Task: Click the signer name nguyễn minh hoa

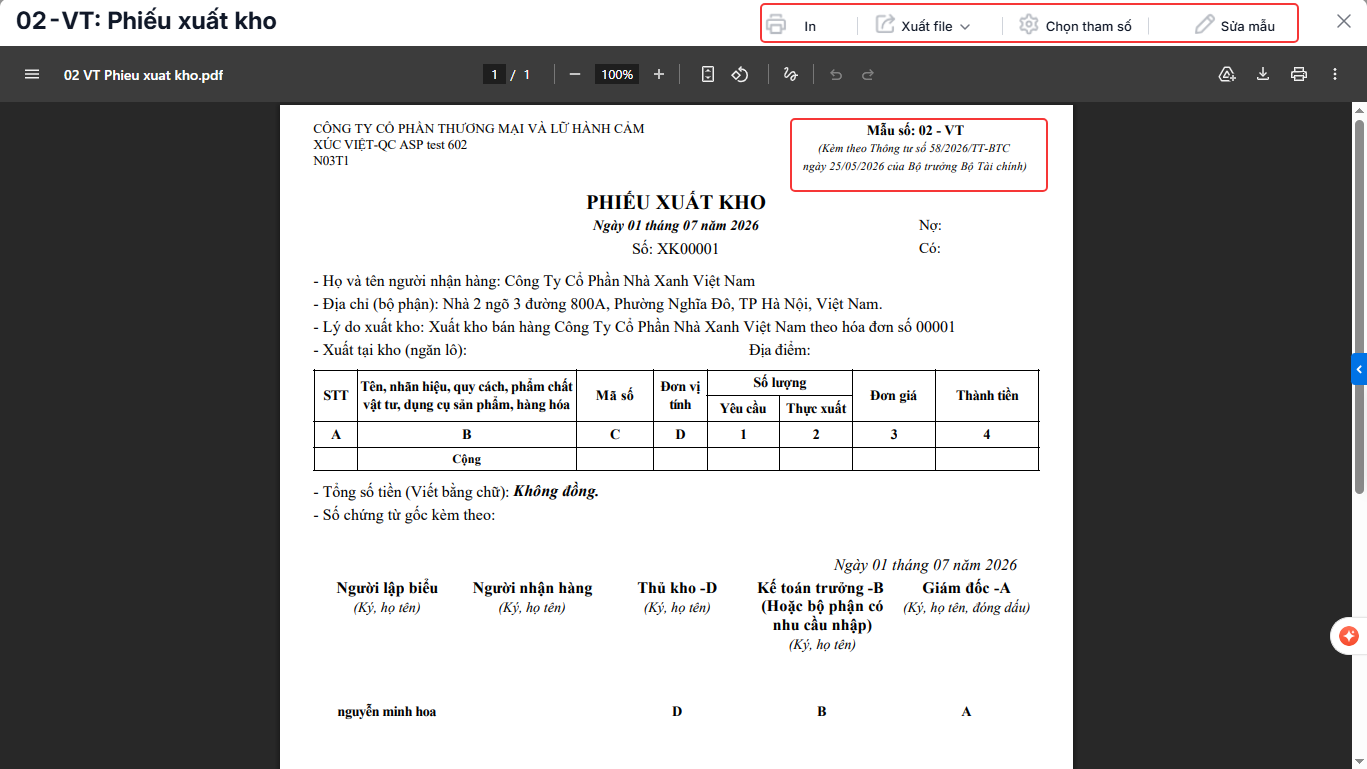Action: pyautogui.click(x=387, y=712)
